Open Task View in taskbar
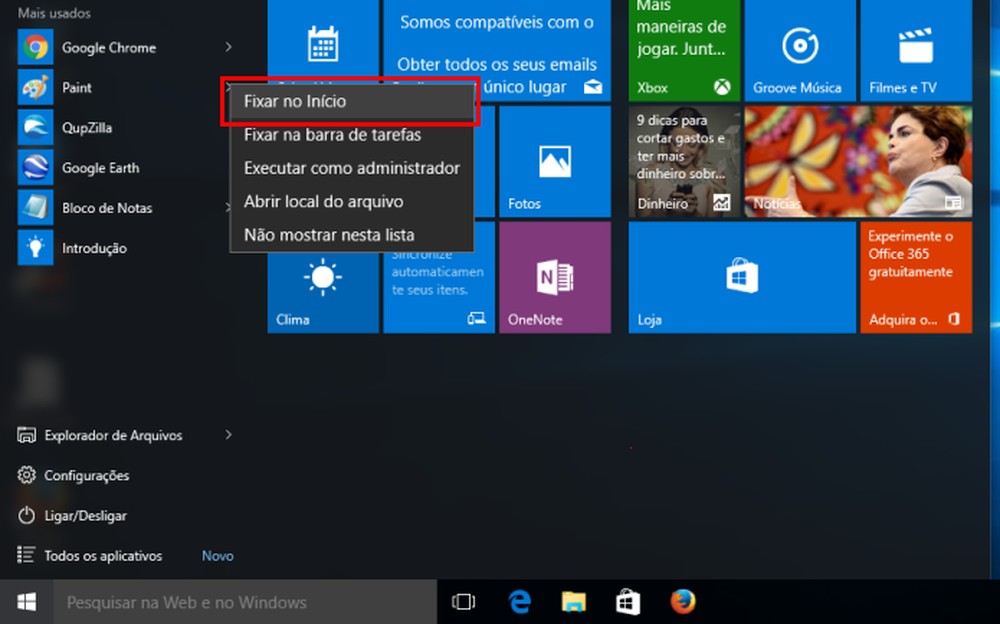 pos(464,602)
